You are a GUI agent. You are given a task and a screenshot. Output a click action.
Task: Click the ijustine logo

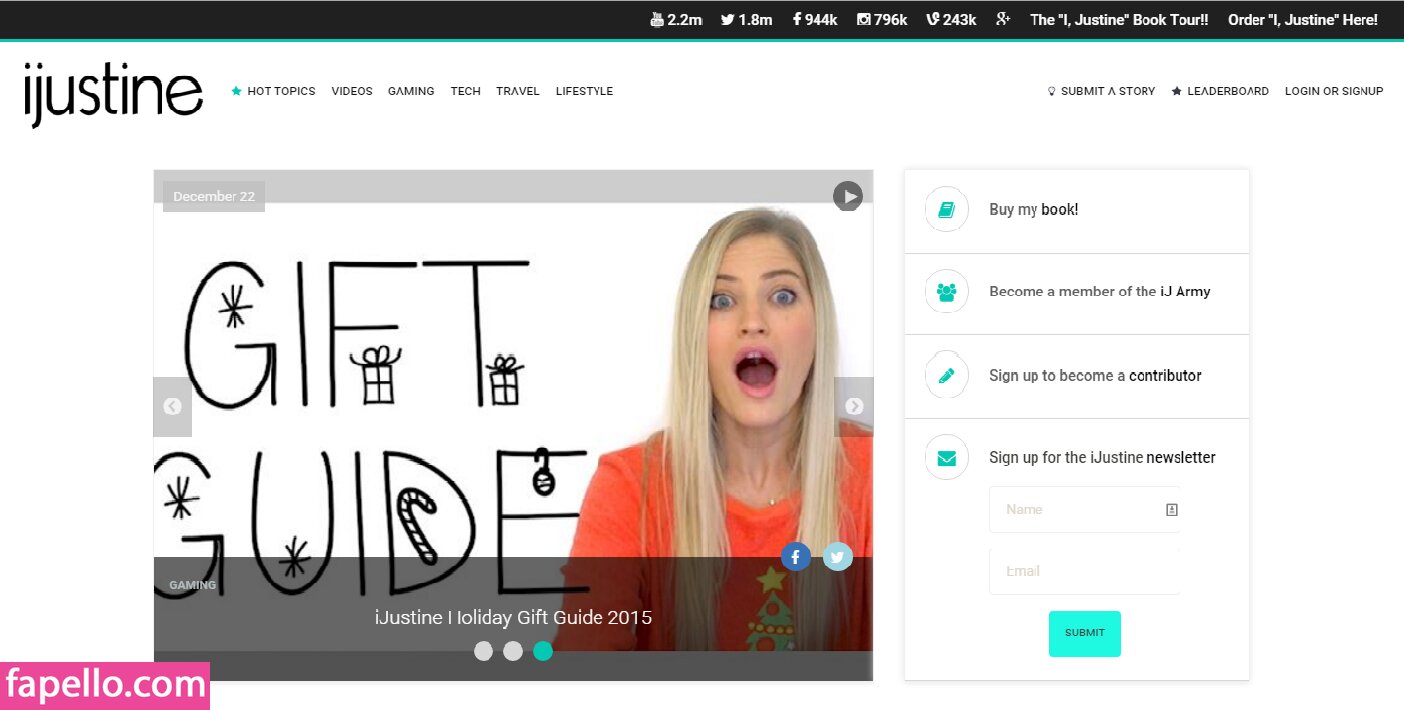coord(113,94)
